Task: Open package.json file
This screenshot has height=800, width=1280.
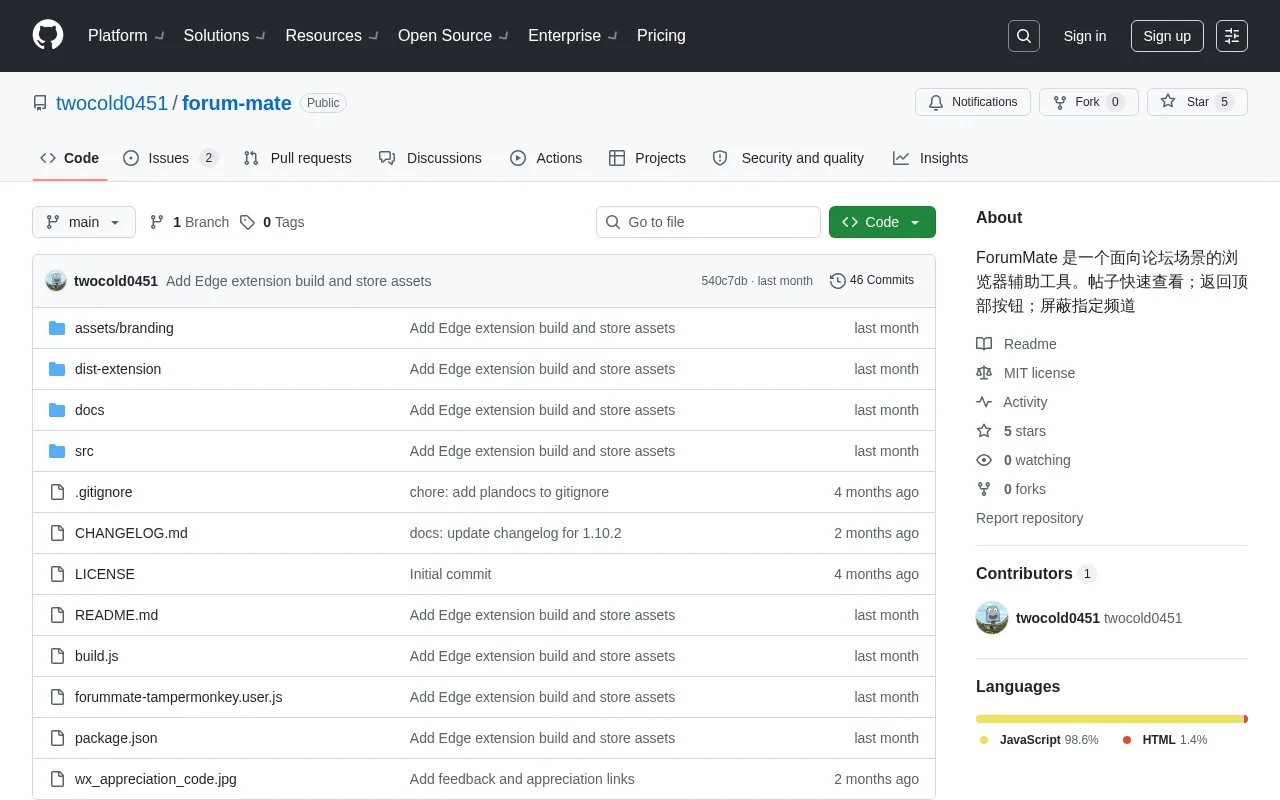Action: click(116, 738)
